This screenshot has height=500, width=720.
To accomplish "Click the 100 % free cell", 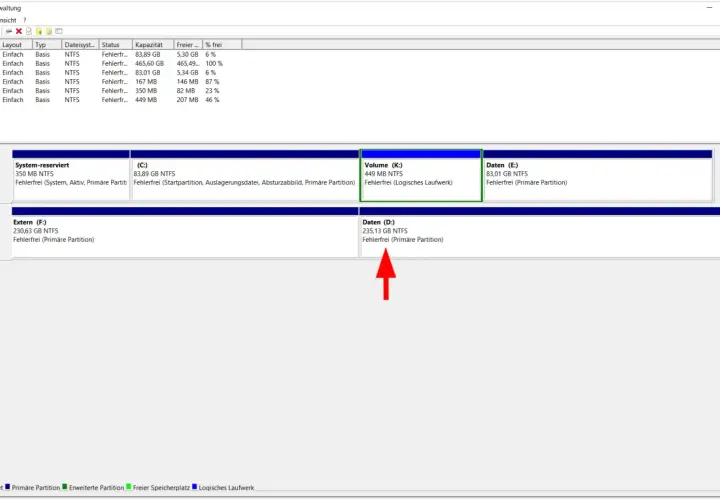I will coord(214,63).
